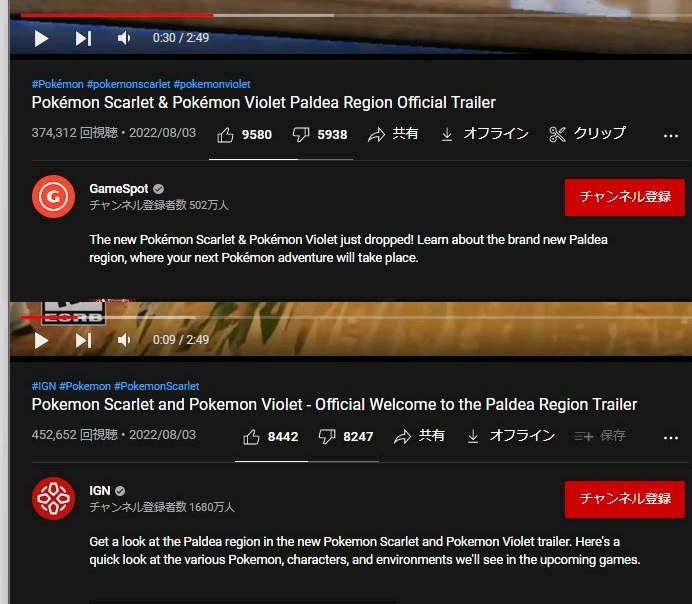Screen dimensions: 692x604
Task: Open the IGN channel name link
Action: tap(100, 491)
